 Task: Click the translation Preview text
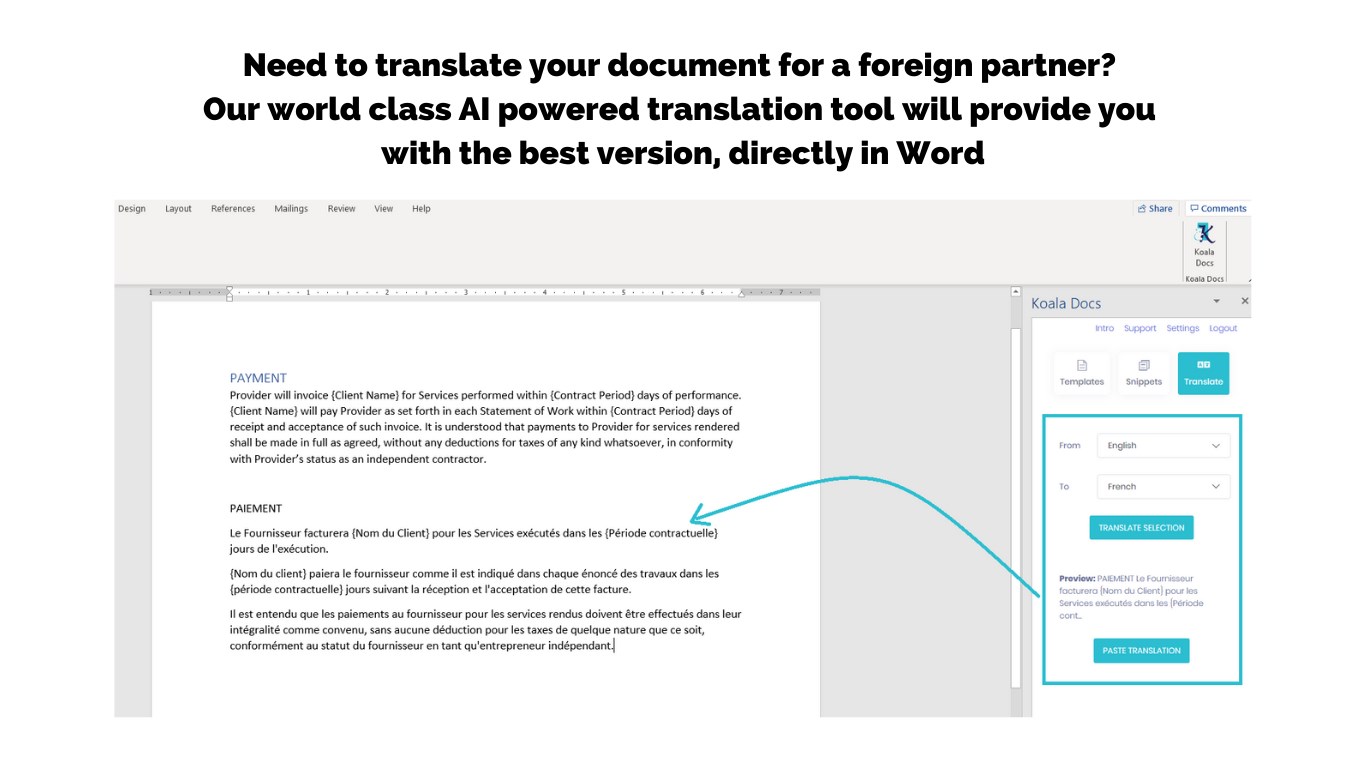(x=1133, y=597)
